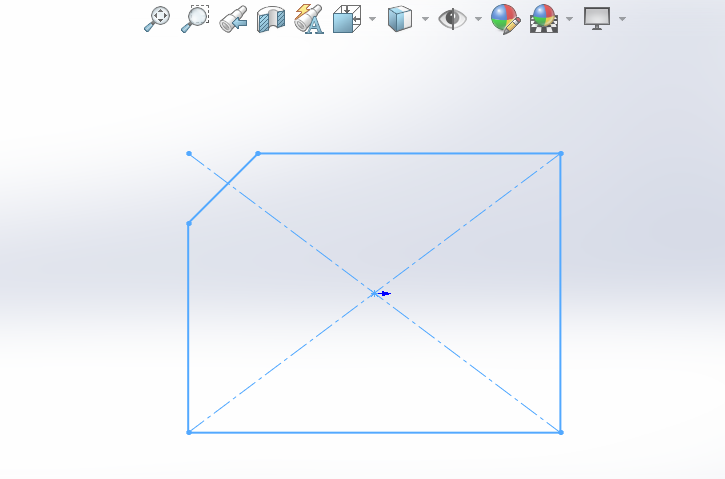
Task: Select the top horizontal sketch line
Action: [409, 154]
